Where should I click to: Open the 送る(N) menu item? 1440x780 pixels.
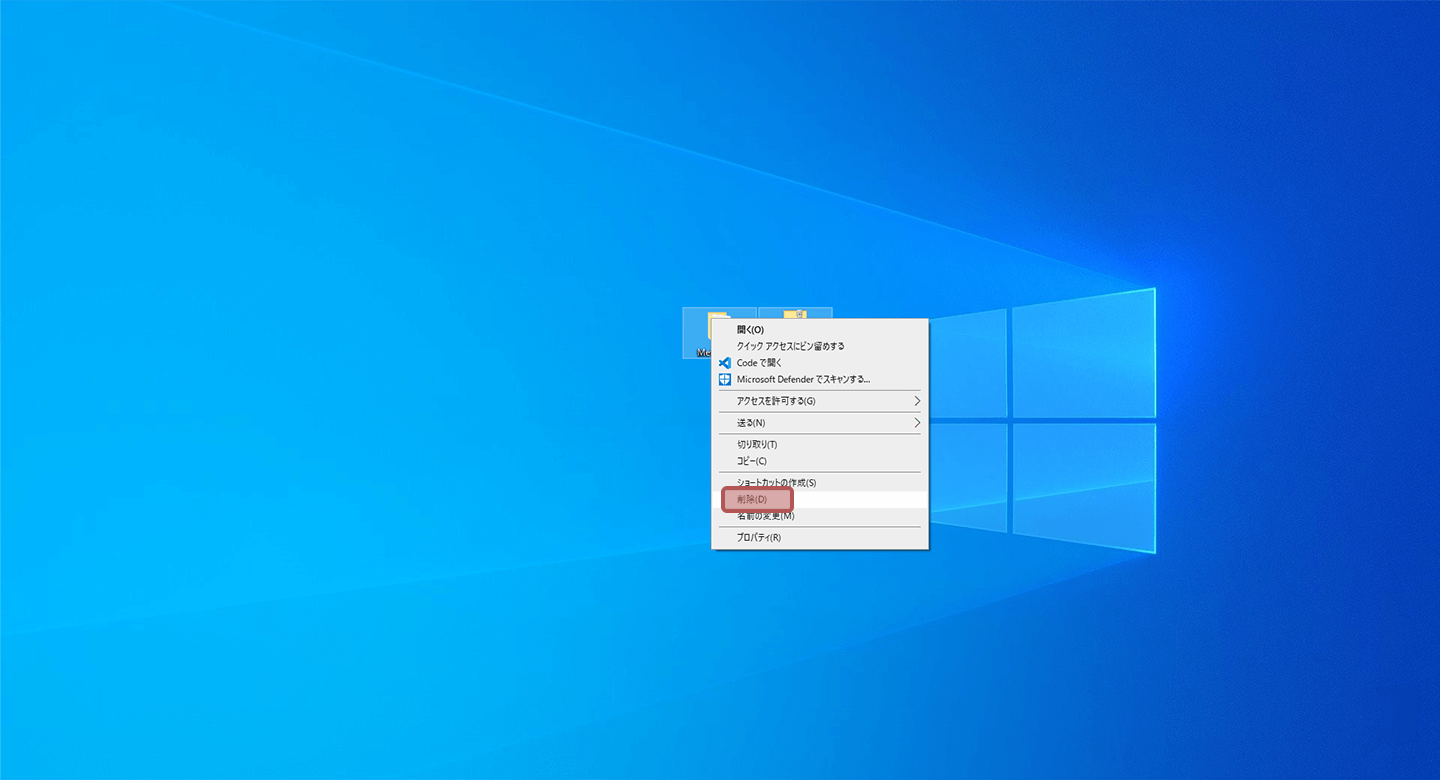click(x=751, y=423)
